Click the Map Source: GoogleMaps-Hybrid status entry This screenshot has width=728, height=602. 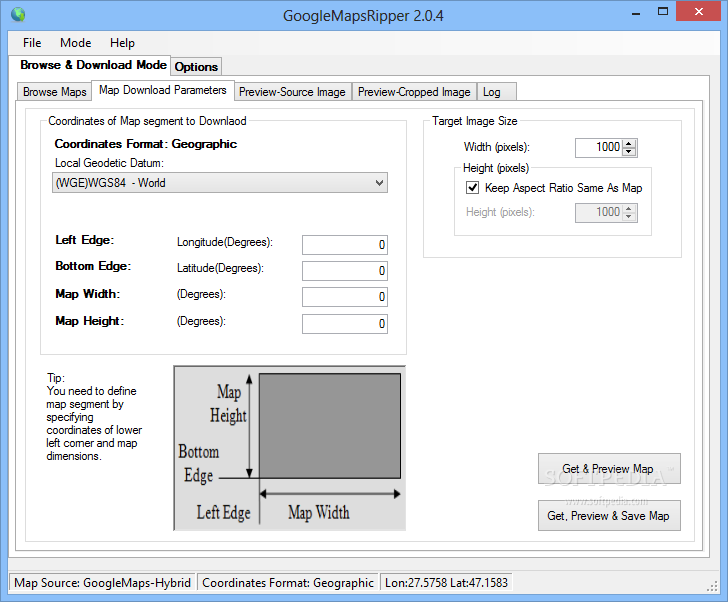click(x=102, y=583)
